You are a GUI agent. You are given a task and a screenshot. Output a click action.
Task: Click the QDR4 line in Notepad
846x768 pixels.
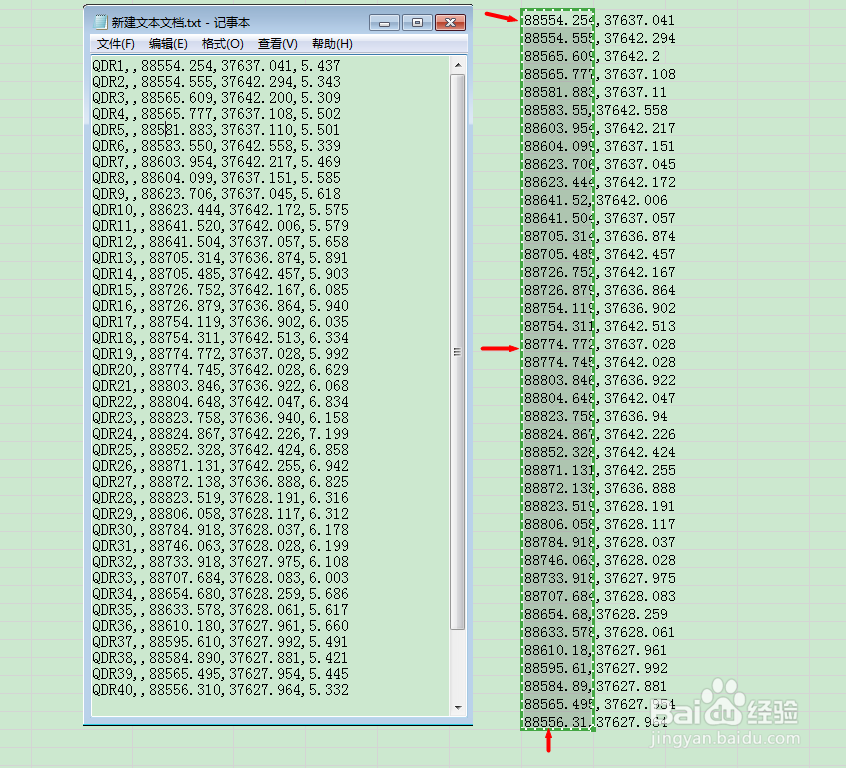[216, 114]
